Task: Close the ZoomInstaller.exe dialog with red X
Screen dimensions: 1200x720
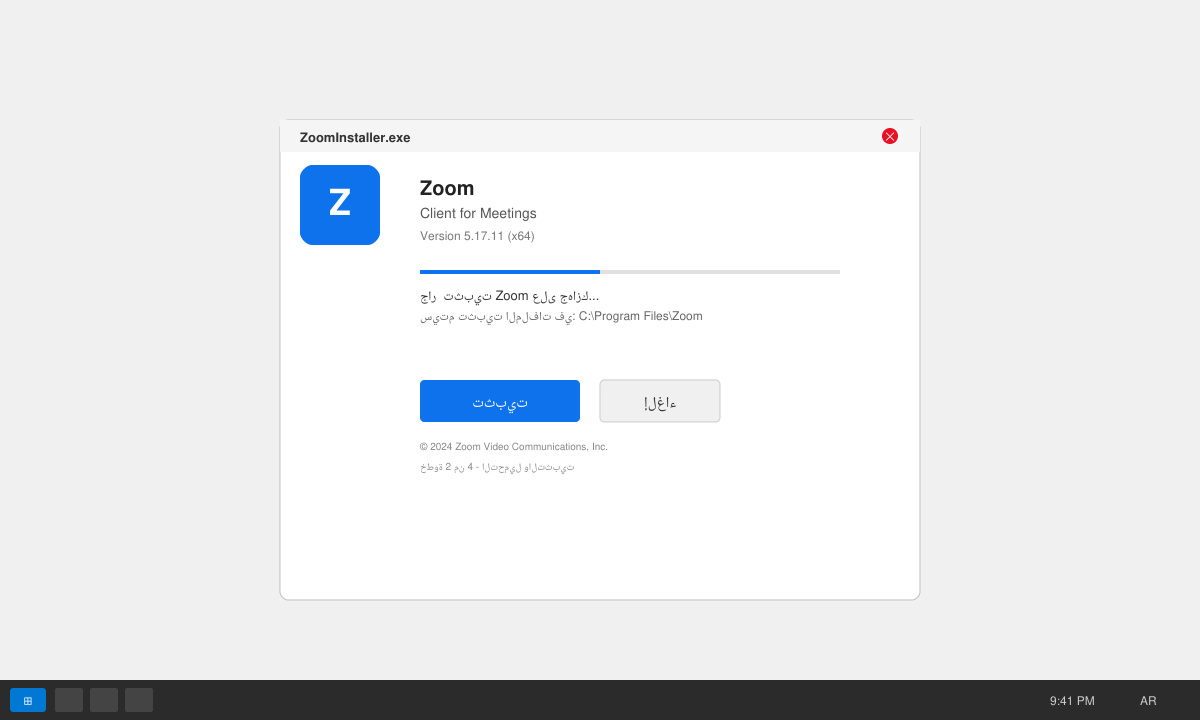Action: coord(890,136)
